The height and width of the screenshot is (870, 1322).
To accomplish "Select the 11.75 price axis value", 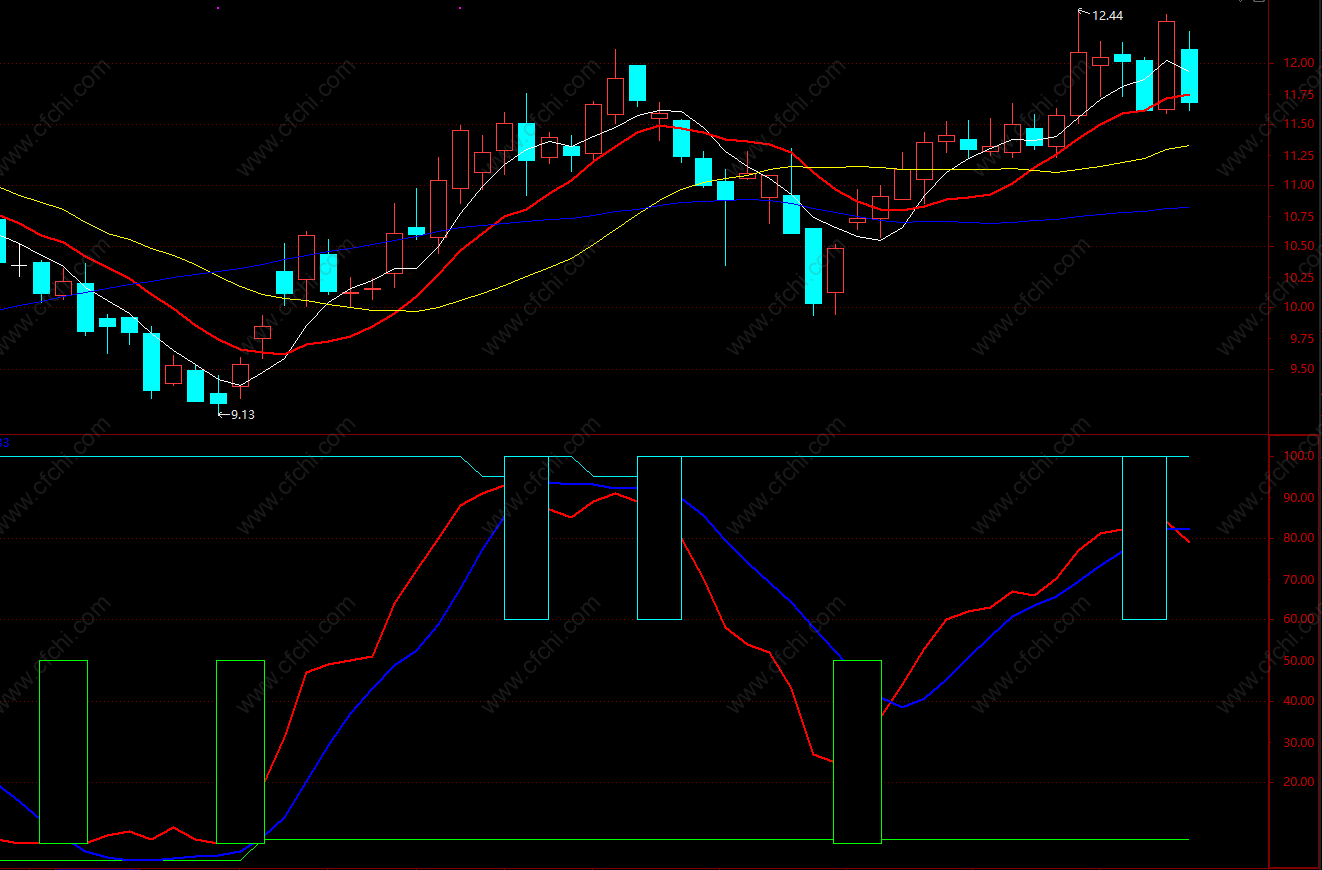I will [1298, 95].
